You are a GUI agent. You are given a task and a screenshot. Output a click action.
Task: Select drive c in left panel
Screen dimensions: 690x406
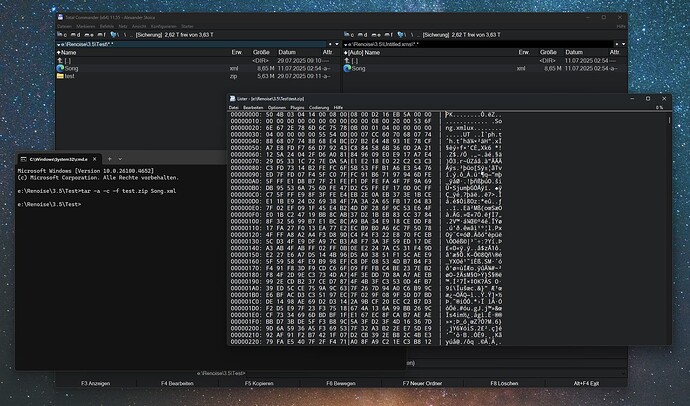[62, 34]
